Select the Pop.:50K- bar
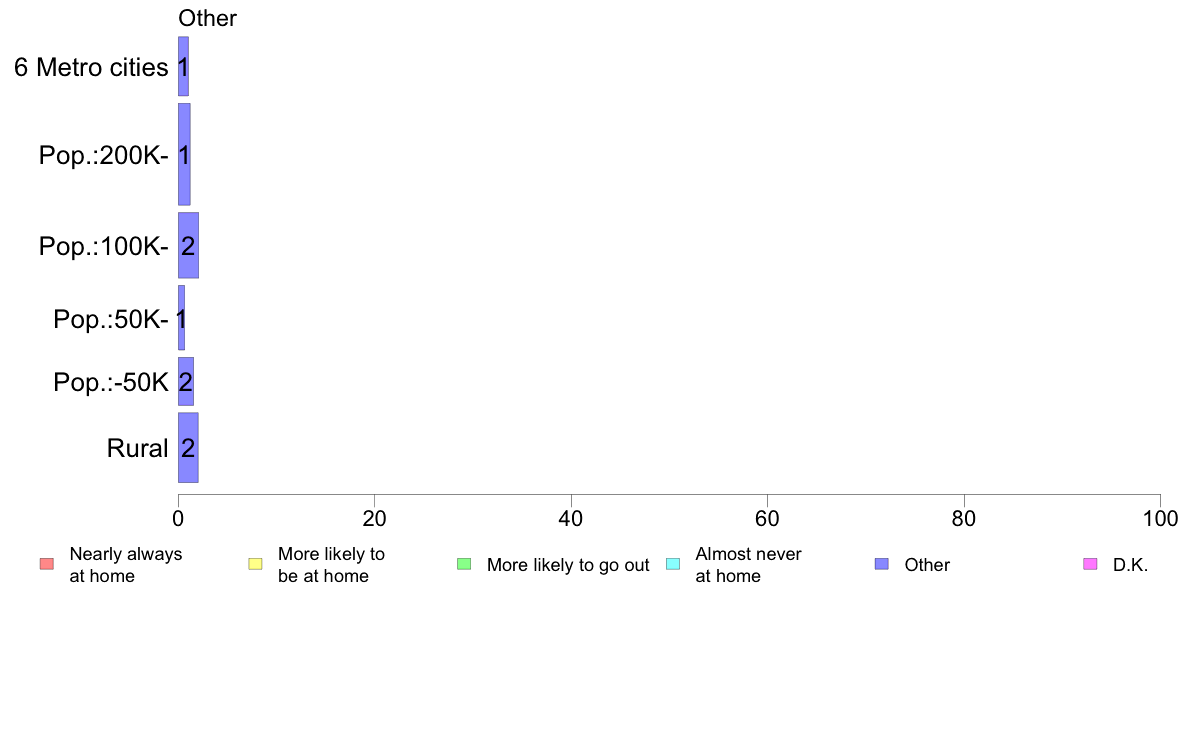 182,318
